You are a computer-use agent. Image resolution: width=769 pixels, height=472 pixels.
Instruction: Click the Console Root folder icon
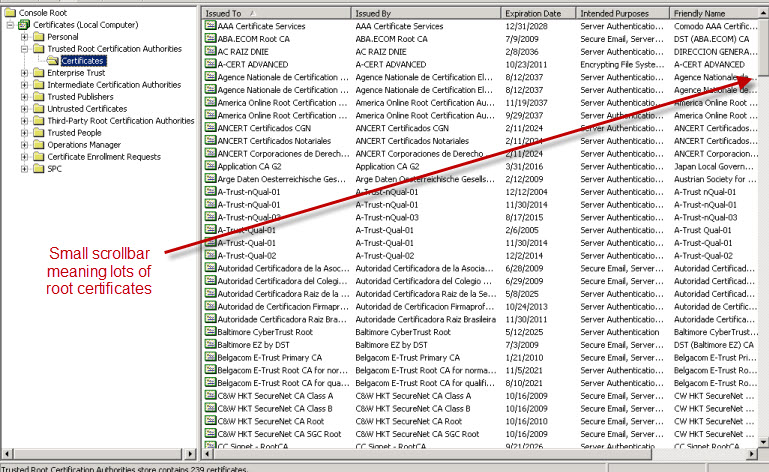click(11, 12)
